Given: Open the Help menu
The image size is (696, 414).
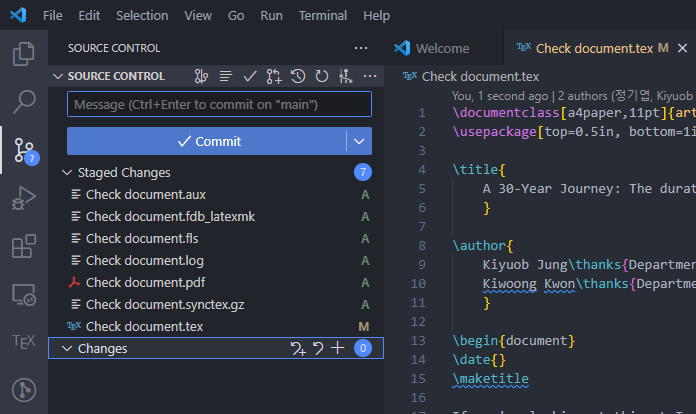Looking at the screenshot, I should 376,16.
